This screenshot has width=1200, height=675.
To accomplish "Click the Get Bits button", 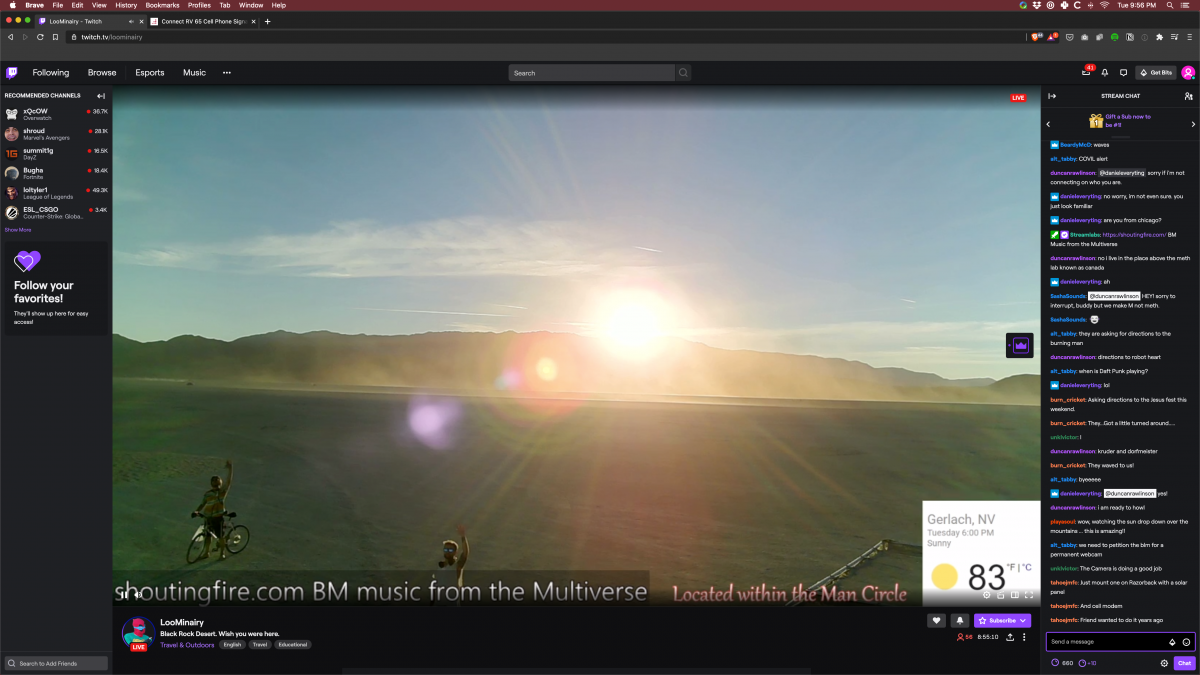I will tap(1155, 72).
